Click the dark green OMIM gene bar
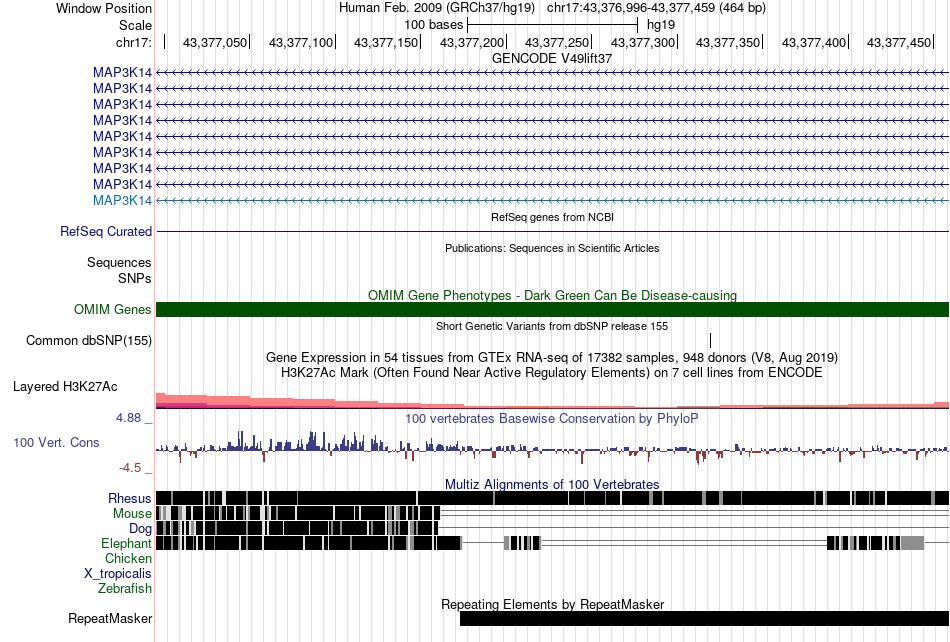Screen dimensions: 950x642 click(552, 309)
